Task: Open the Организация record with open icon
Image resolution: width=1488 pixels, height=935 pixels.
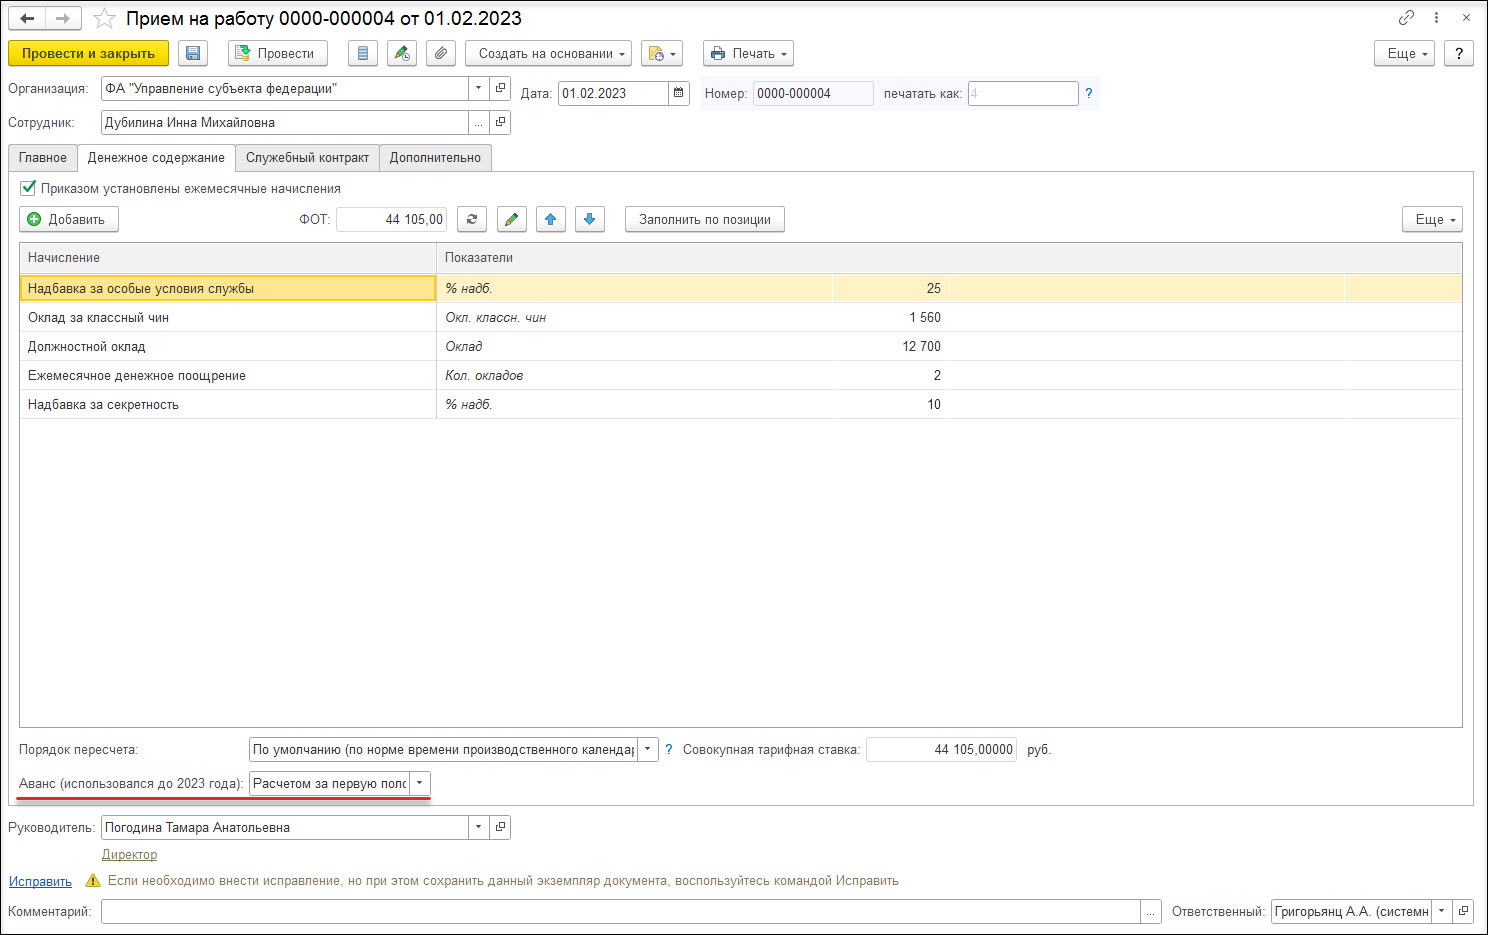Action: (501, 88)
